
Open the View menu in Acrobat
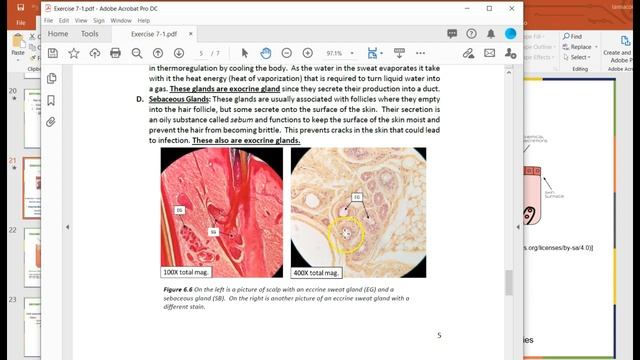click(81, 20)
